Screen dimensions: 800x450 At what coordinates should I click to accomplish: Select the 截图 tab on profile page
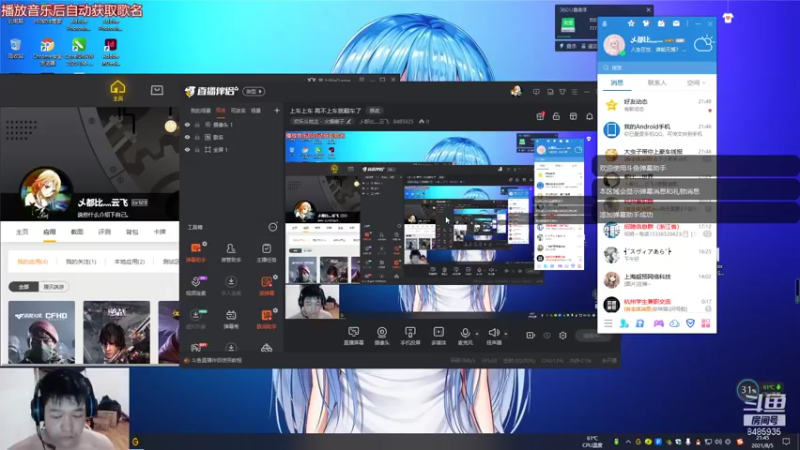[77, 232]
